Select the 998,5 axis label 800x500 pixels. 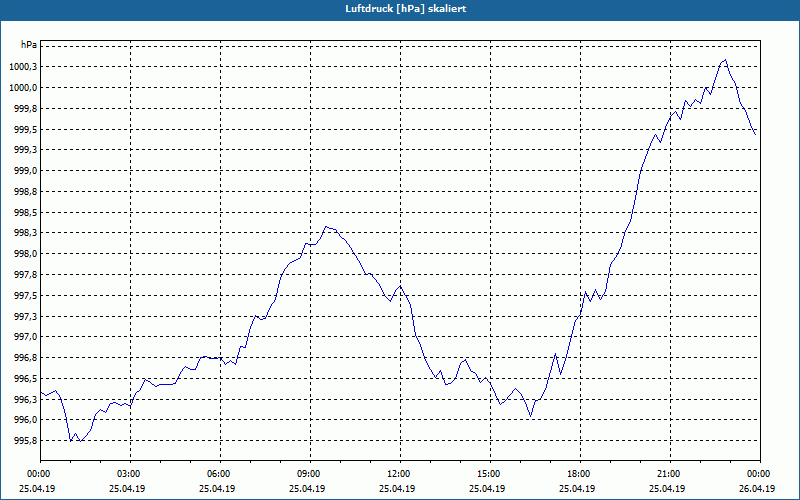click(27, 212)
